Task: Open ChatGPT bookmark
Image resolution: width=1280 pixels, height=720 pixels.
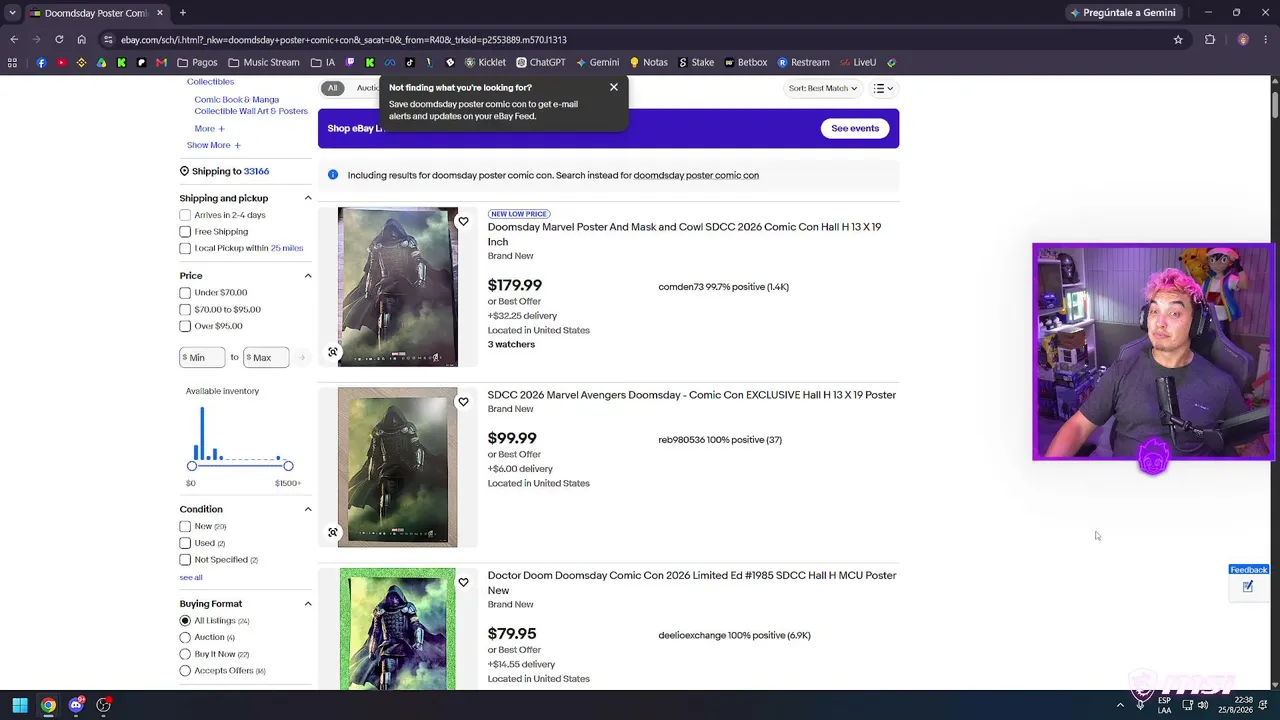Action: [x=540, y=62]
